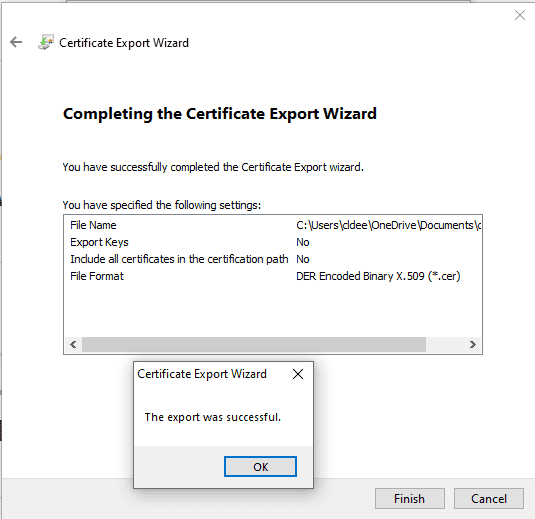Confirm the success message with OK
The image size is (535, 519).
click(x=260, y=466)
